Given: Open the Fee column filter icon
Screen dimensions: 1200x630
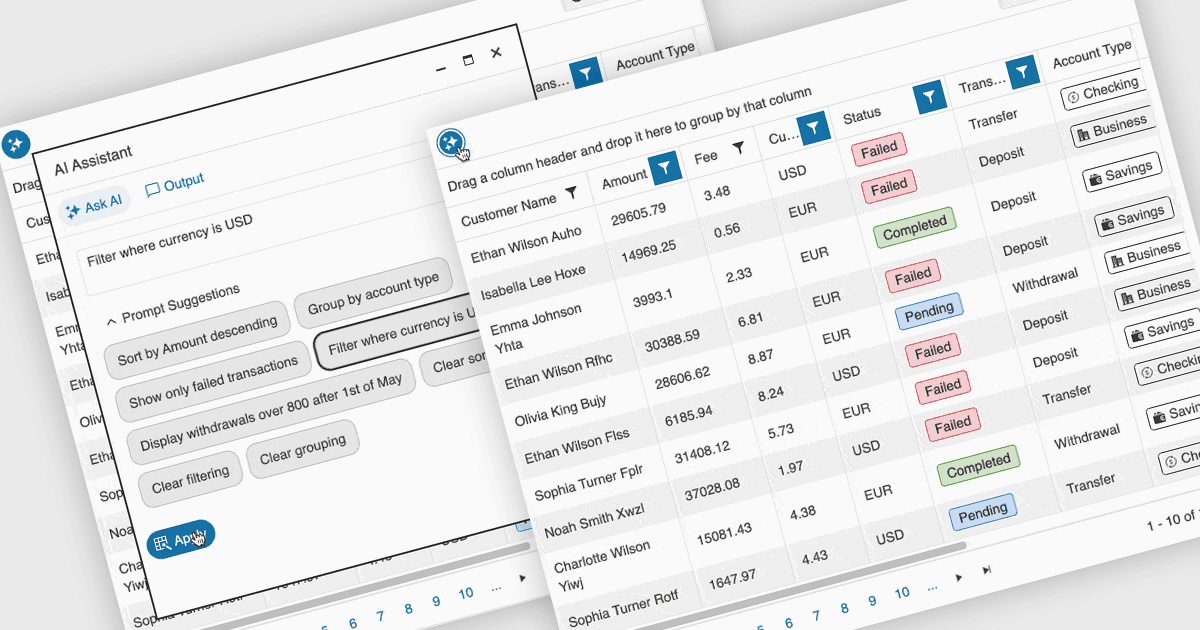Looking at the screenshot, I should pos(738,148).
